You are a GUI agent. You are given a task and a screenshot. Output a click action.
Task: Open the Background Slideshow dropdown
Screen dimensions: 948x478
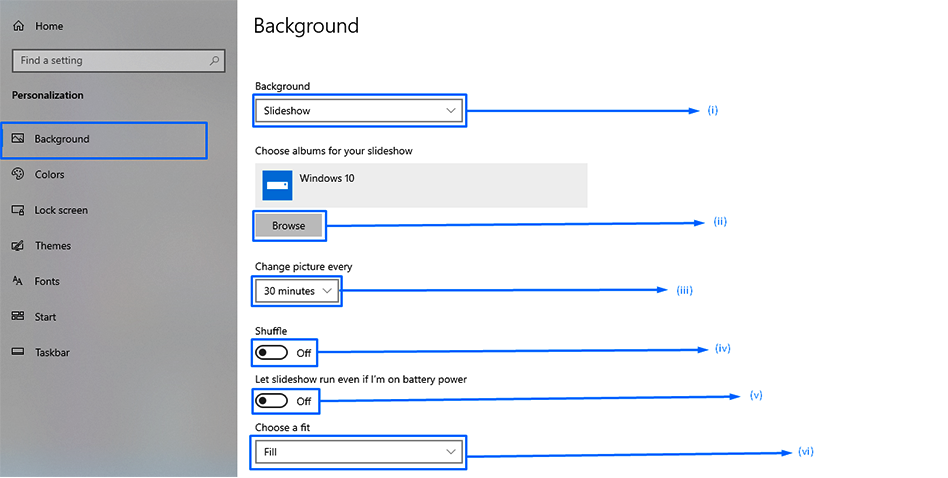point(359,111)
